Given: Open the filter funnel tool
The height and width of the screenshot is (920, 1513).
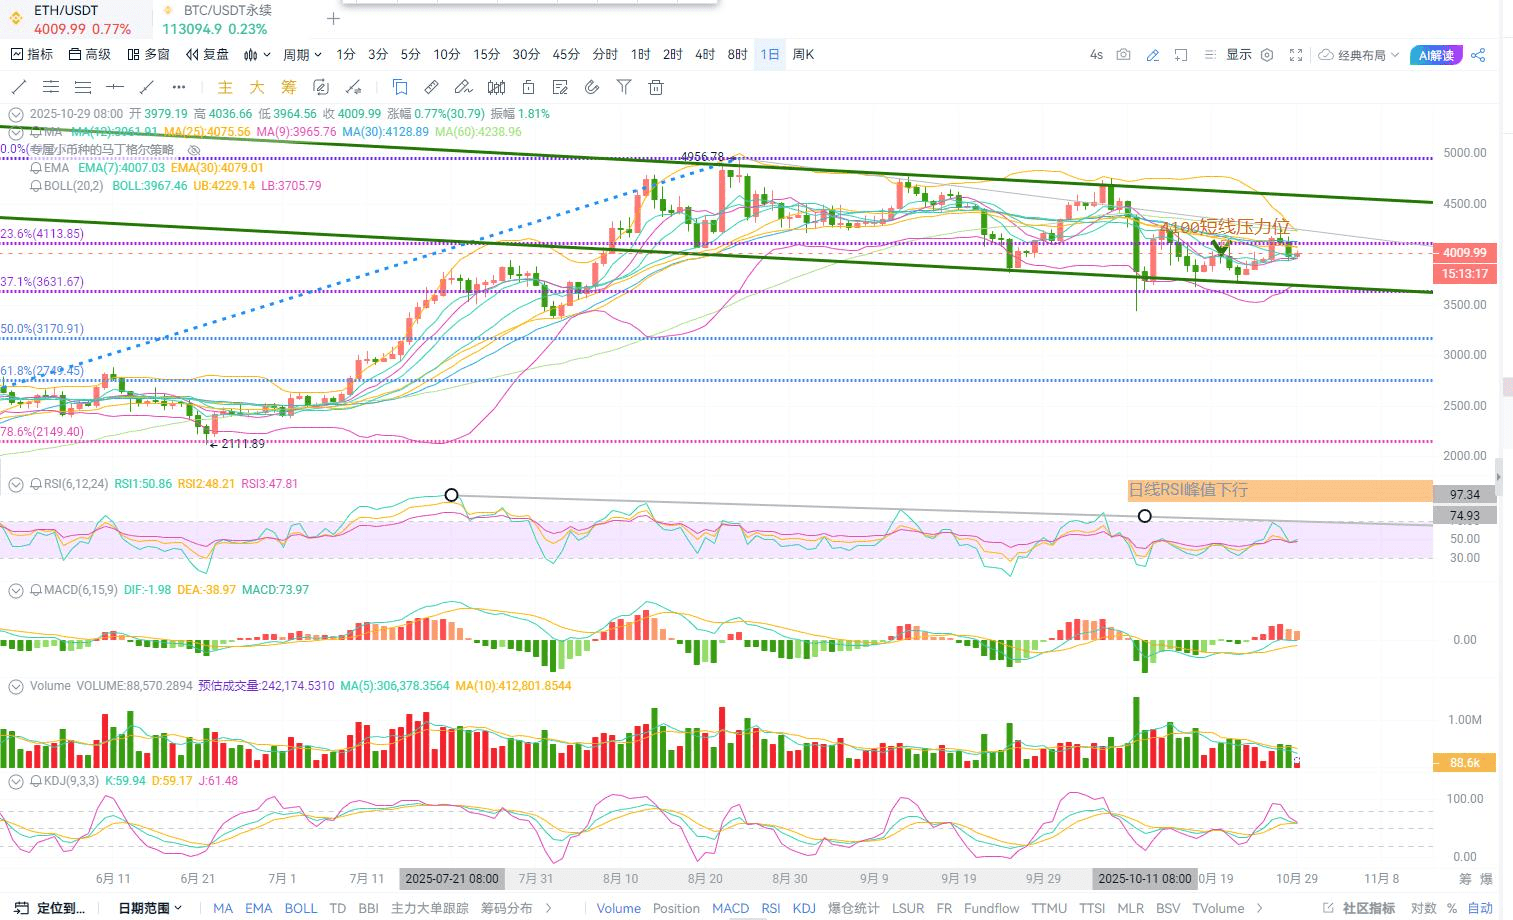Looking at the screenshot, I should tap(624, 87).
